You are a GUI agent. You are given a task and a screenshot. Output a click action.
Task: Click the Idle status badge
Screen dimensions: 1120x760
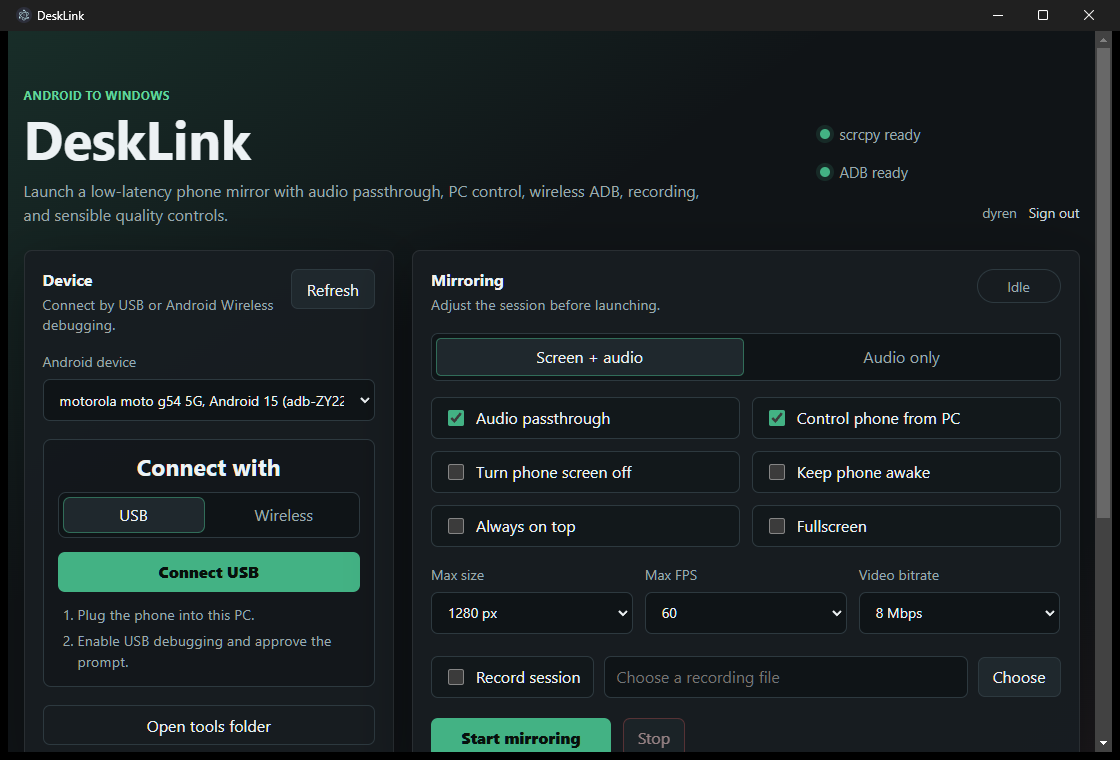(1019, 286)
